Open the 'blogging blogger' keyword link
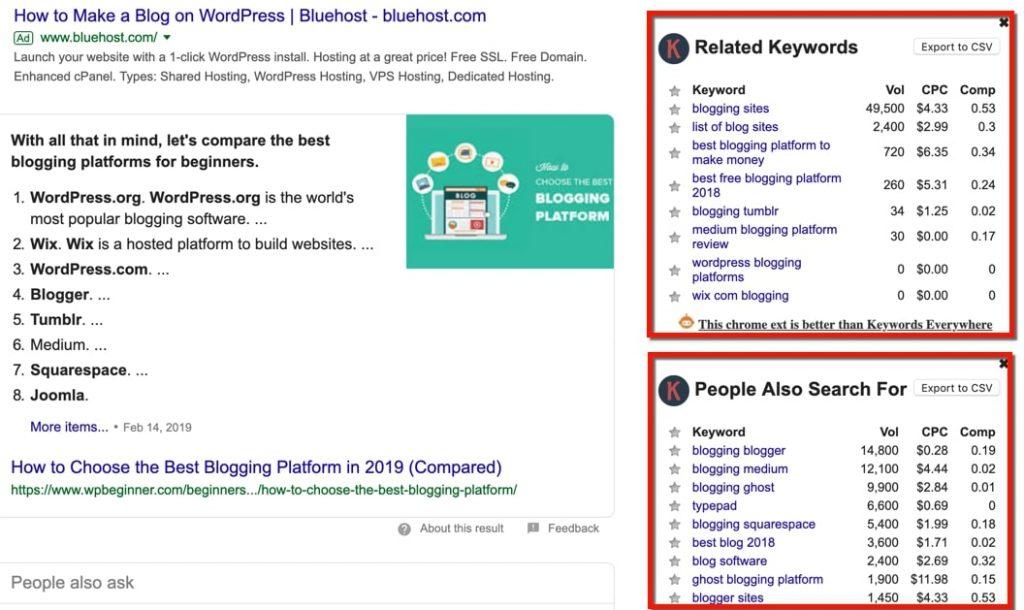1024x610 pixels. coord(739,451)
